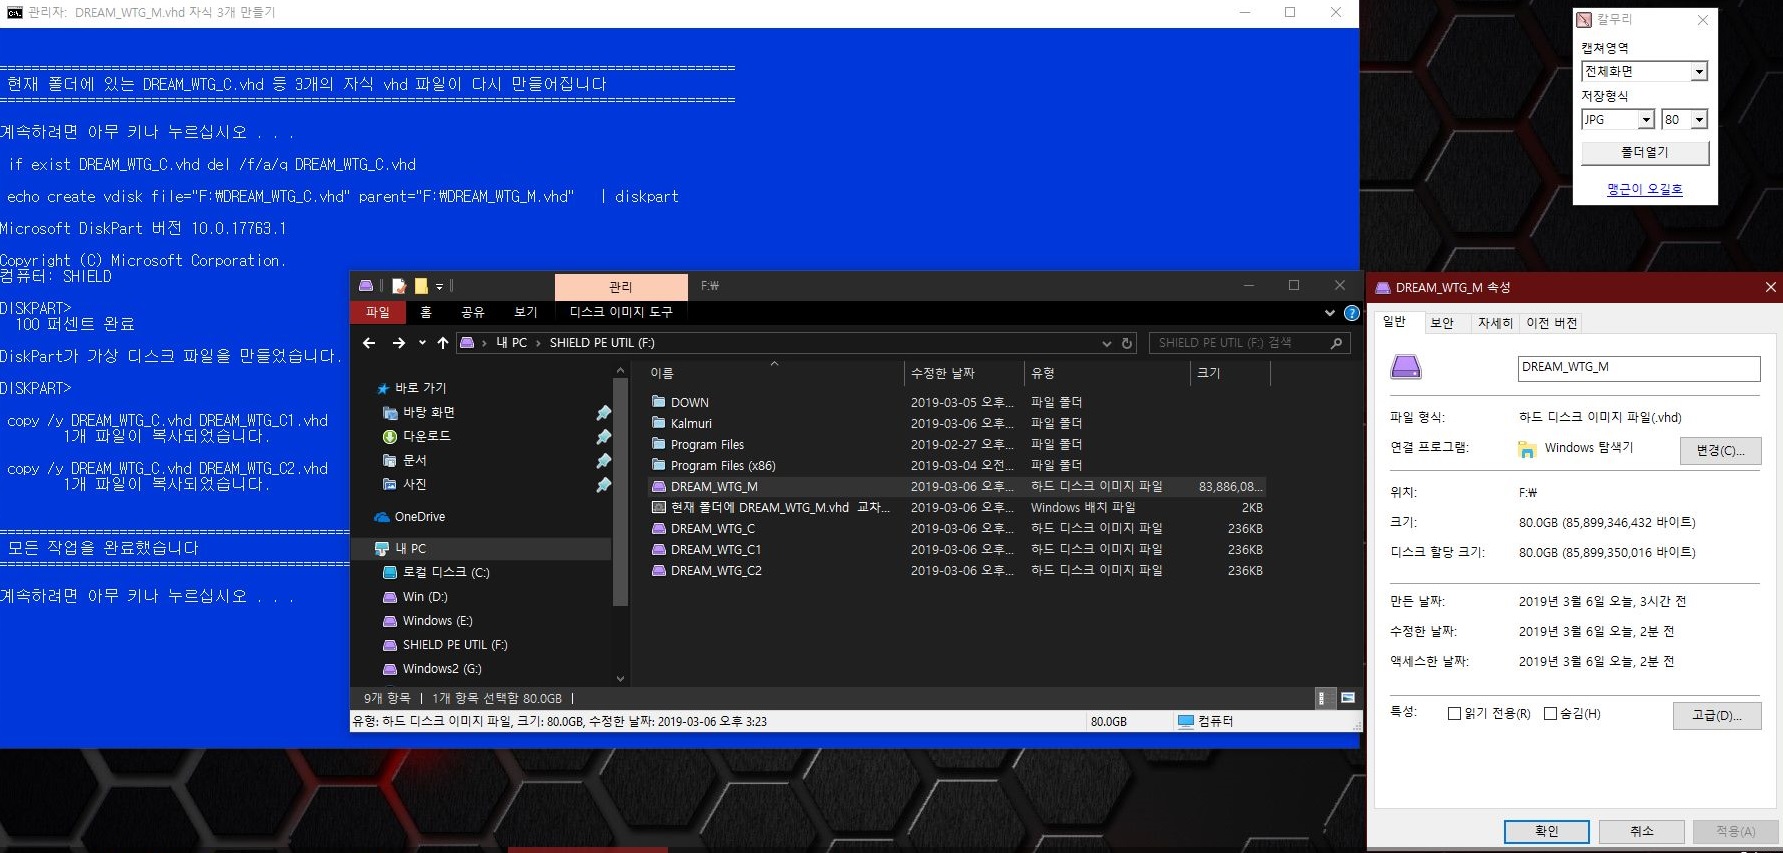Click the 변경(C)... button

[x=1720, y=450]
